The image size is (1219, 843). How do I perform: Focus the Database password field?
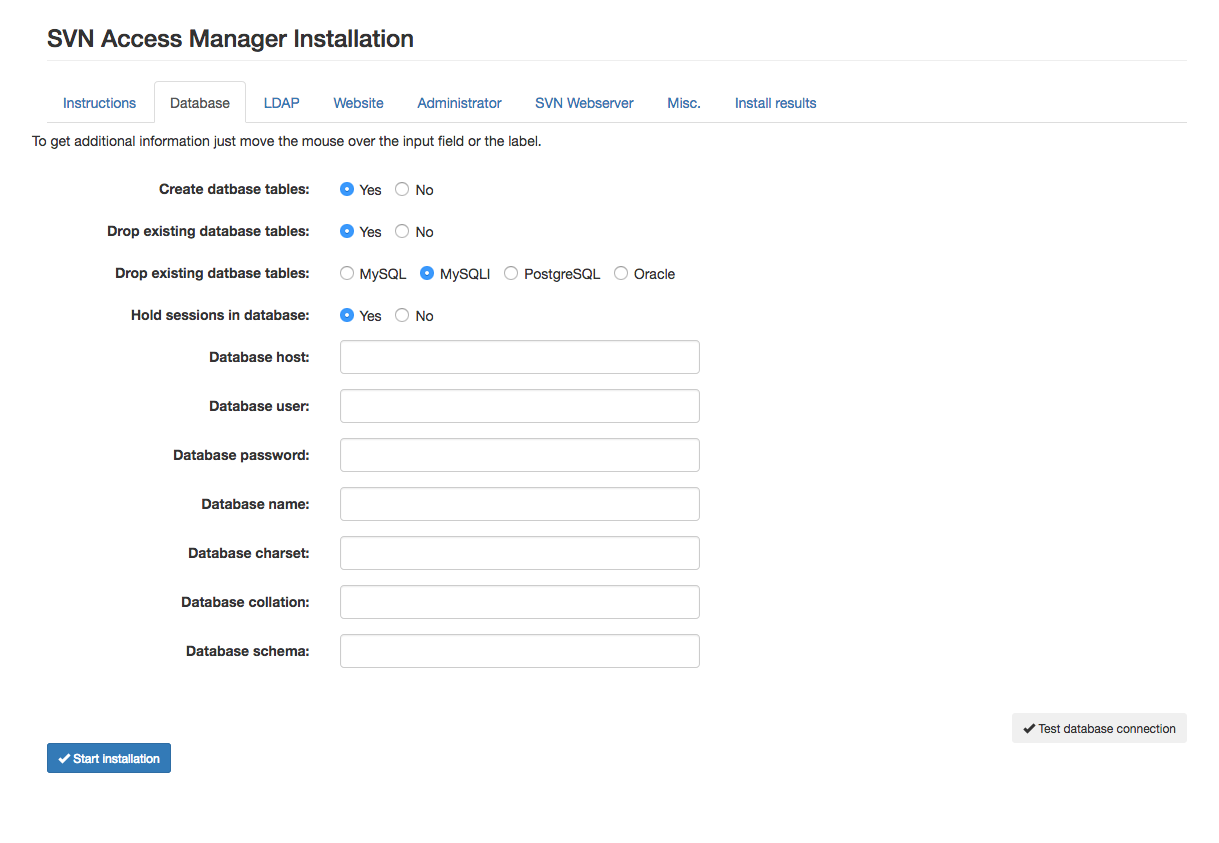tap(520, 455)
